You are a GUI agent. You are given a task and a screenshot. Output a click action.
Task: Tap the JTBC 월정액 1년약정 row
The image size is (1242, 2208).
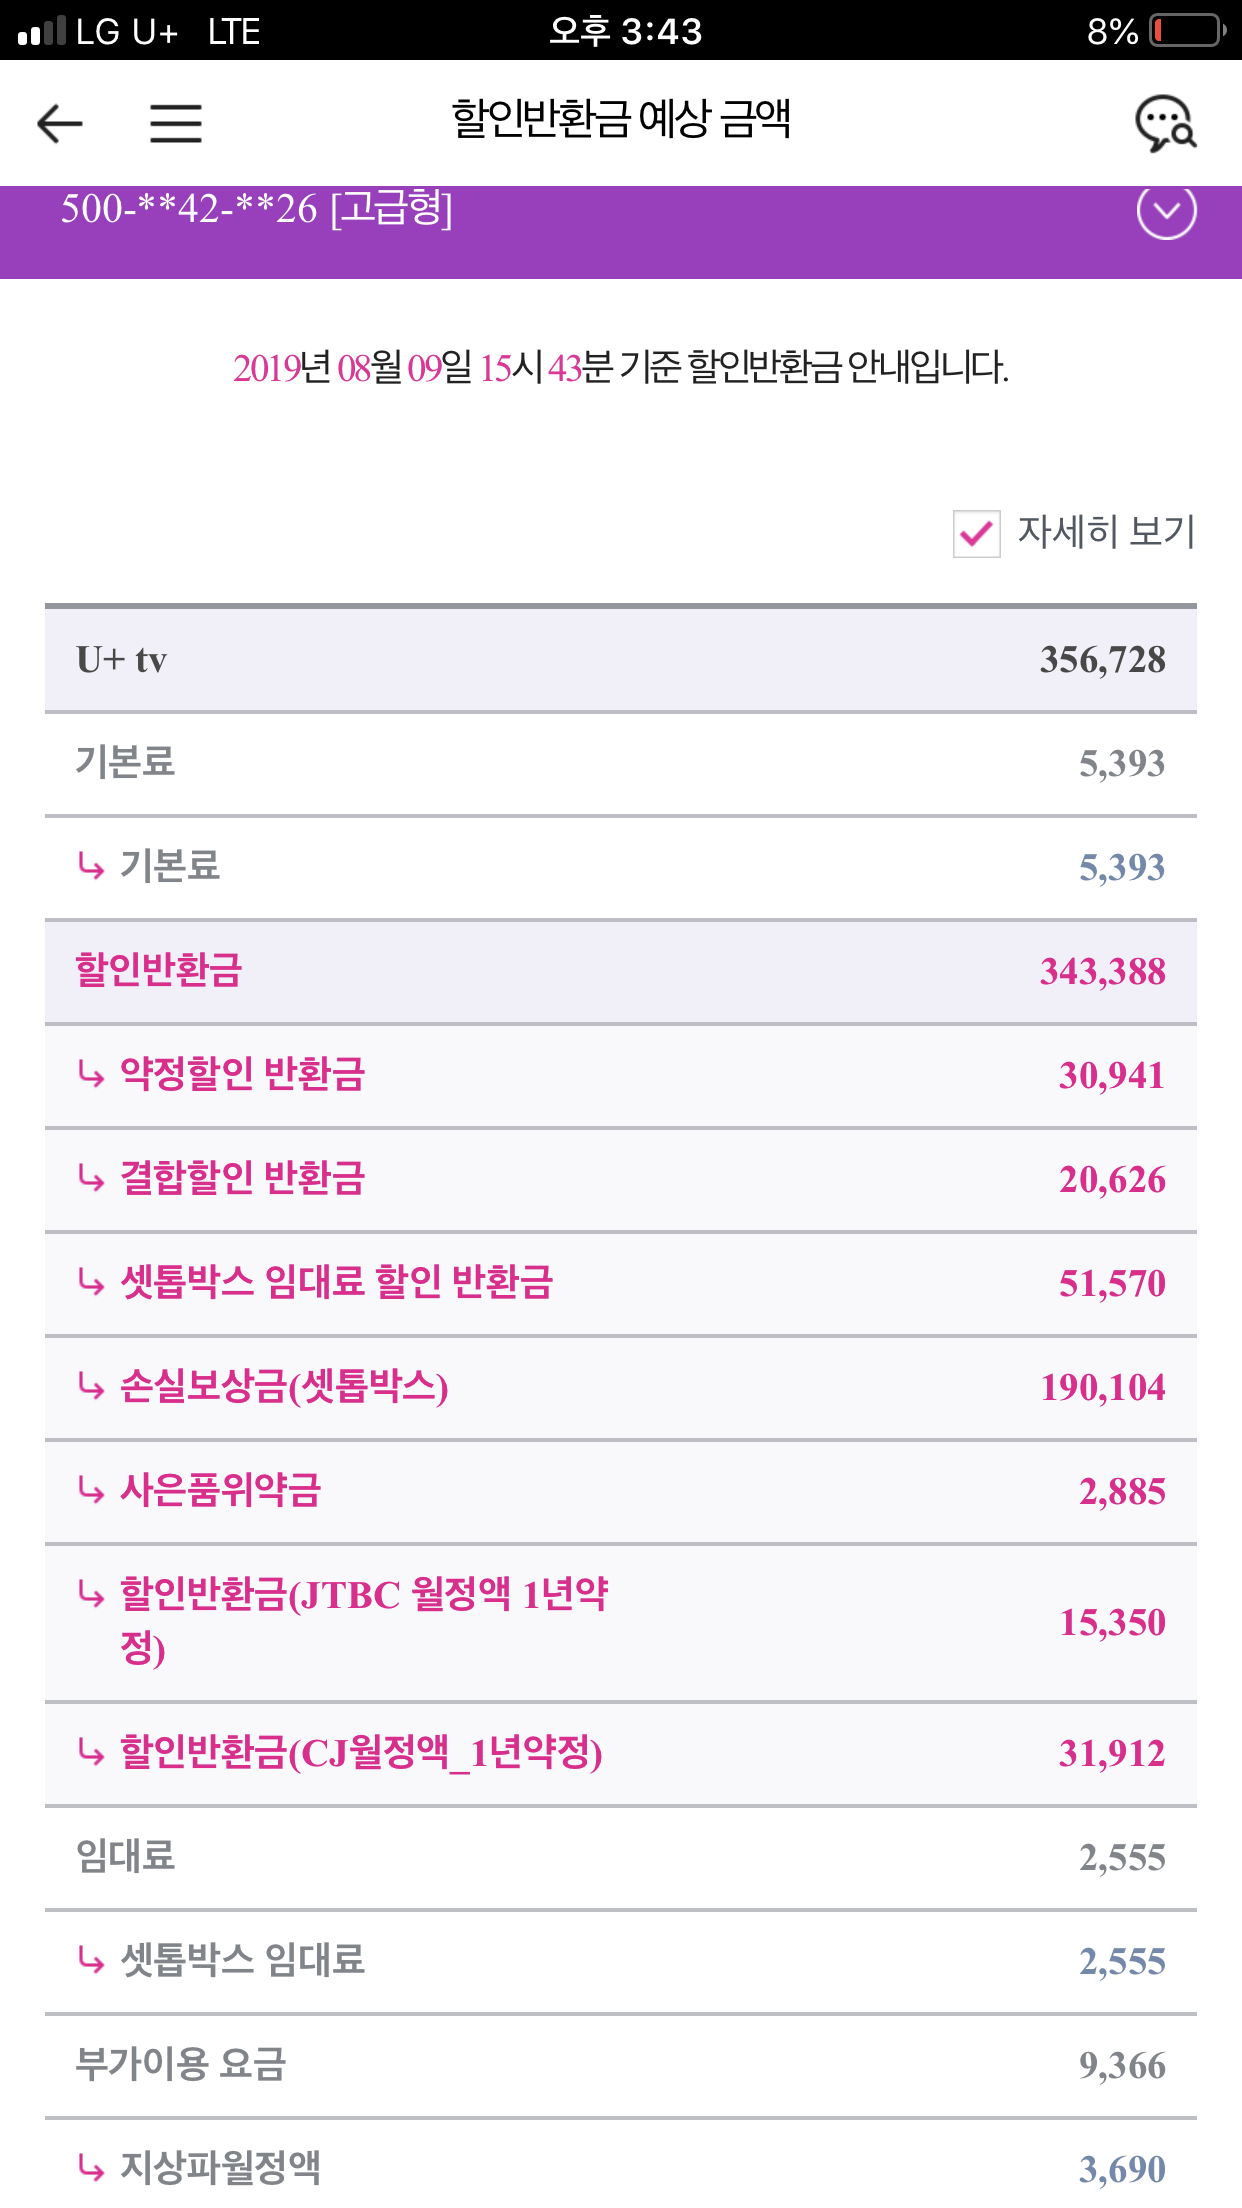[x=620, y=1621]
